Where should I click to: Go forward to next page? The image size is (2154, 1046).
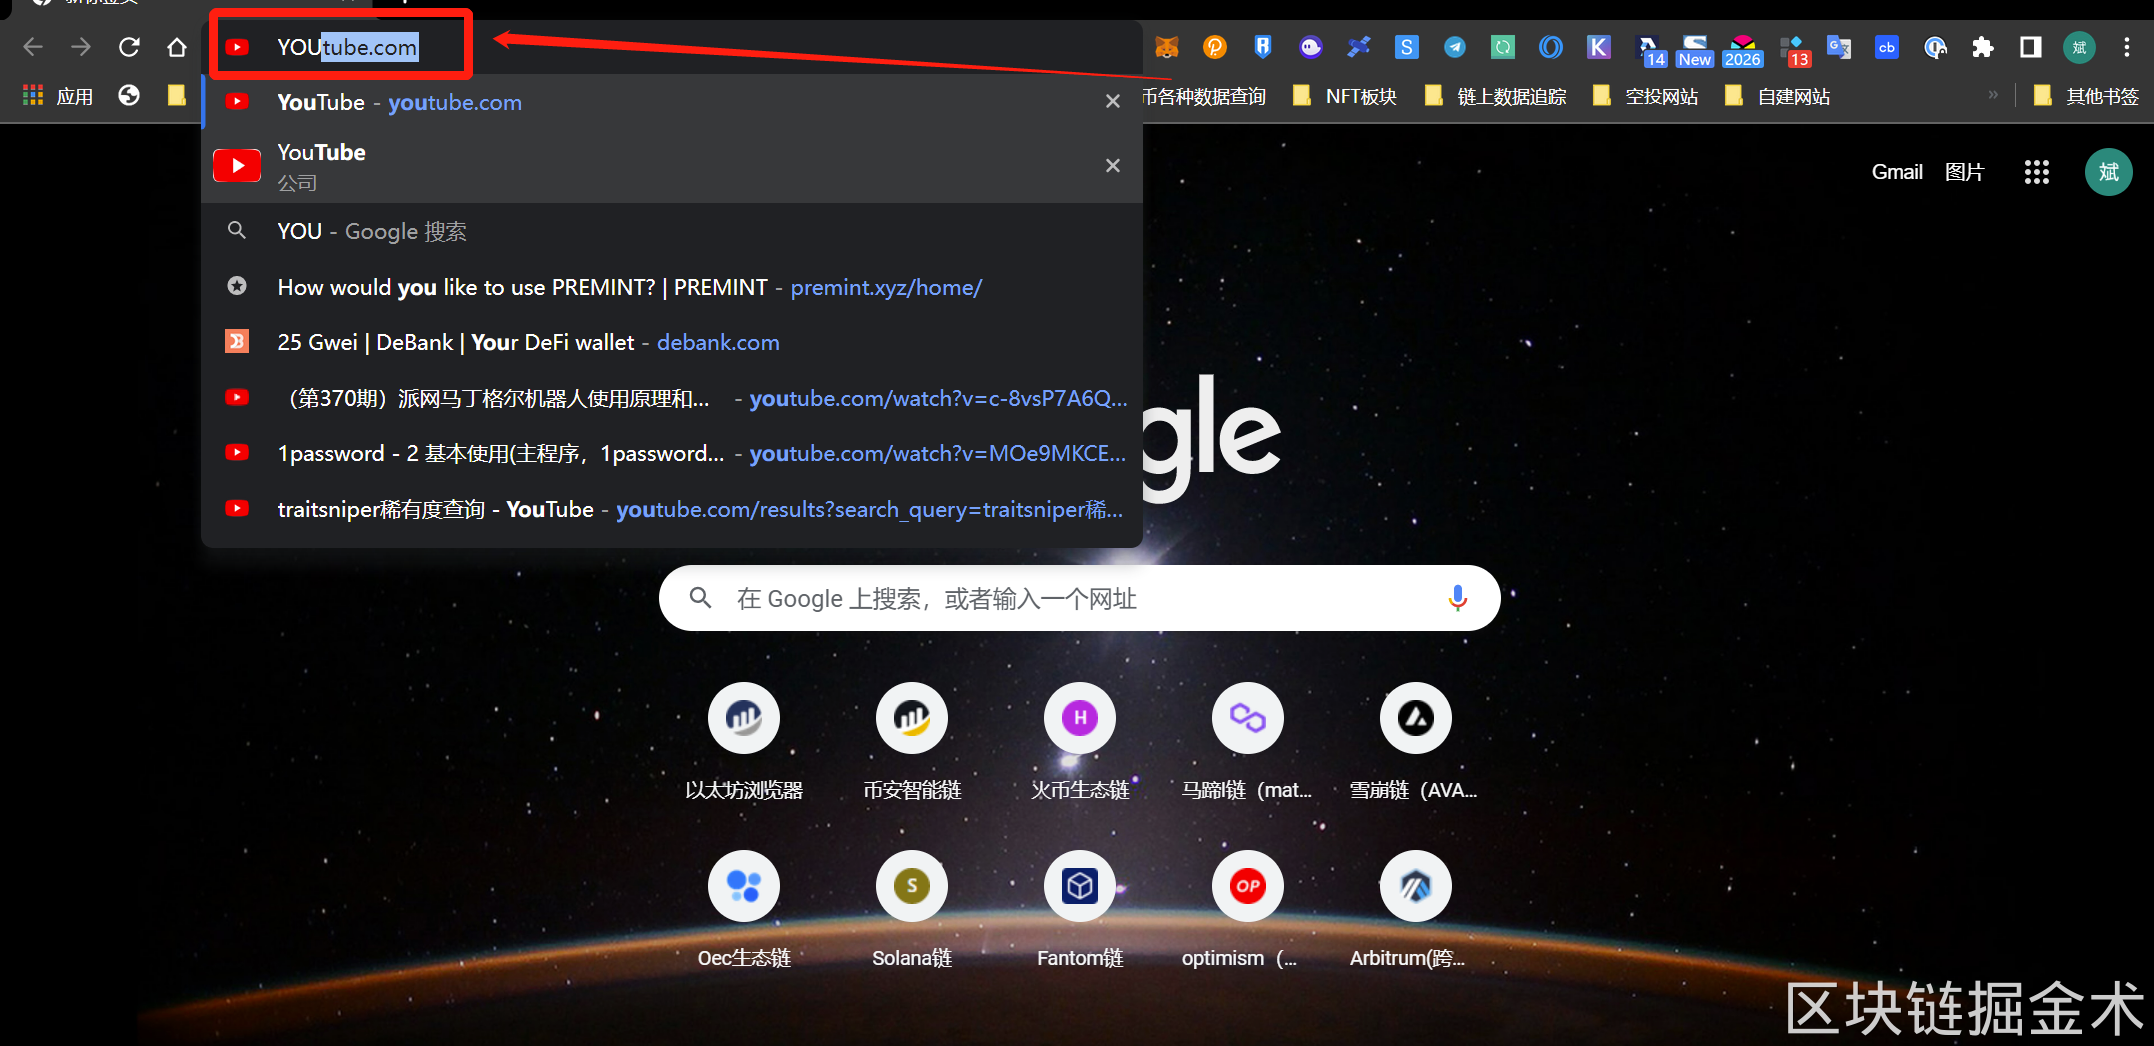(x=81, y=47)
